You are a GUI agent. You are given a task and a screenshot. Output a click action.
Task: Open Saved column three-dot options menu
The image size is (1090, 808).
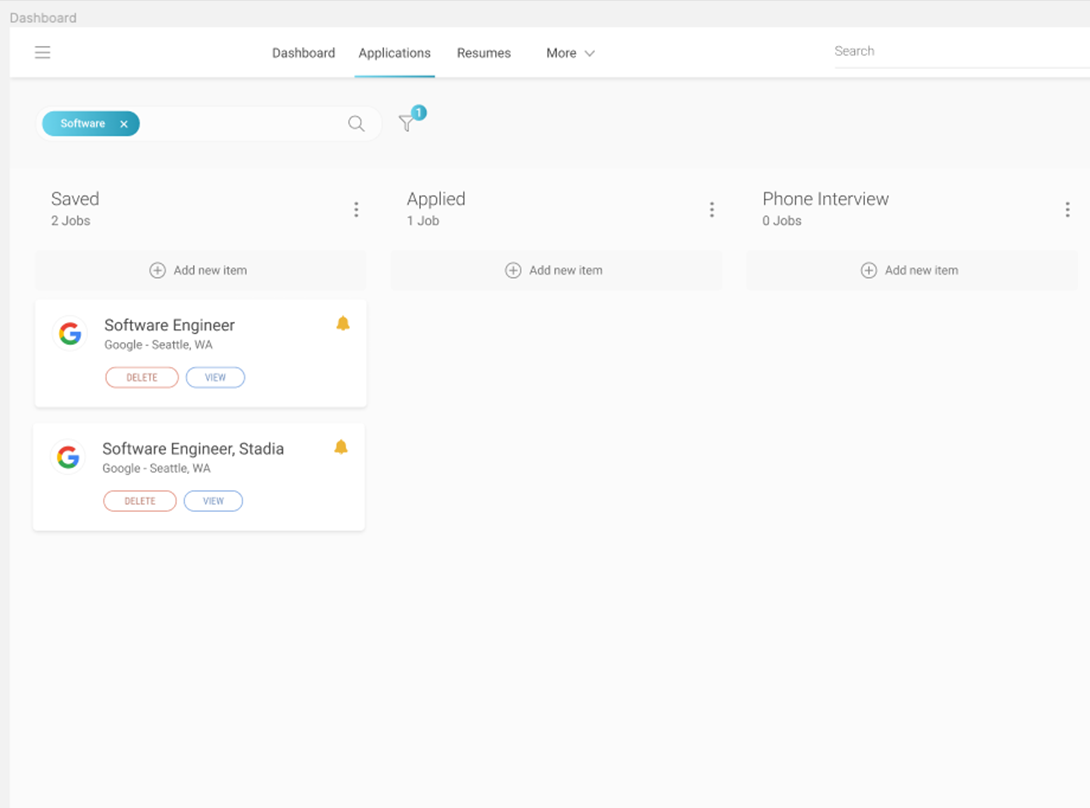click(x=356, y=209)
